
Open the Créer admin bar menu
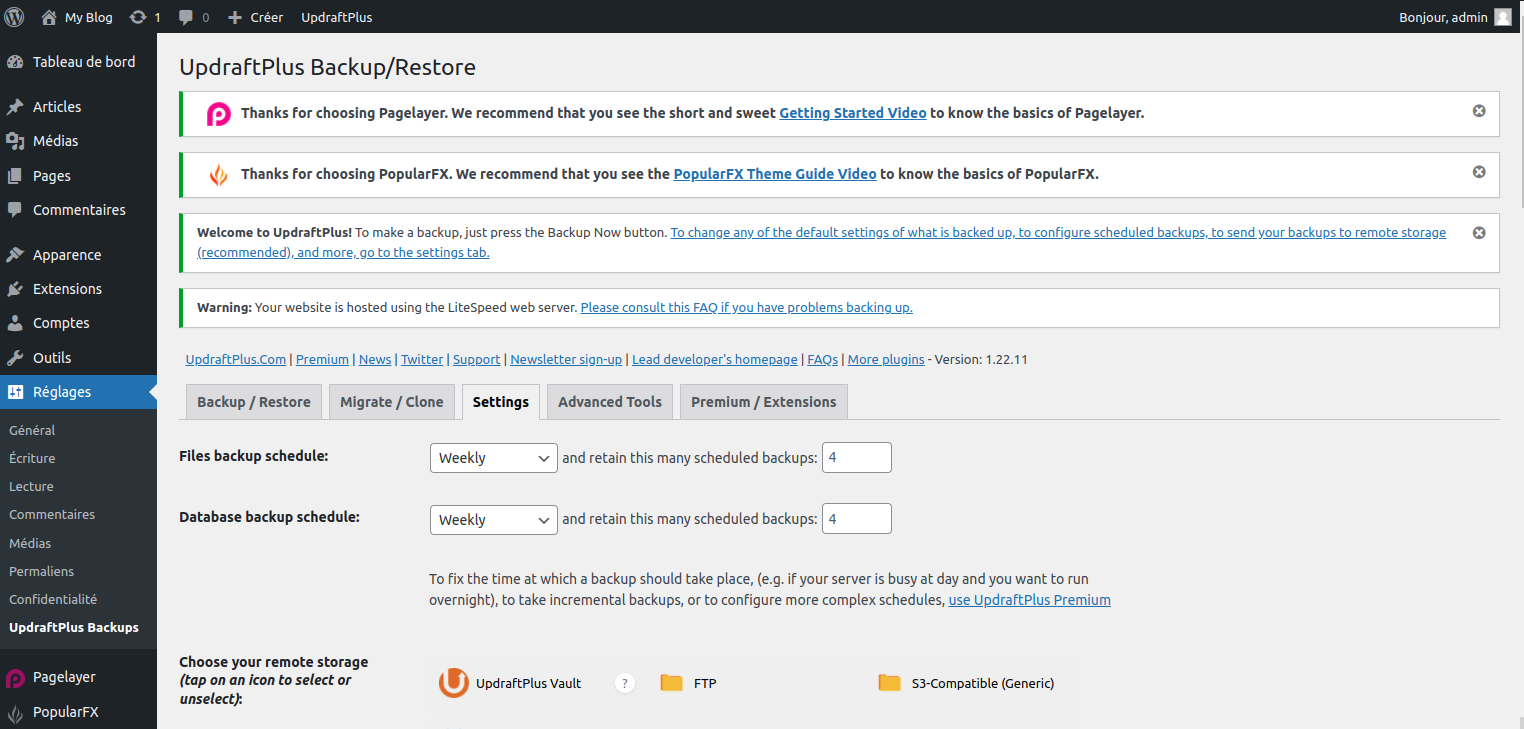pos(256,17)
